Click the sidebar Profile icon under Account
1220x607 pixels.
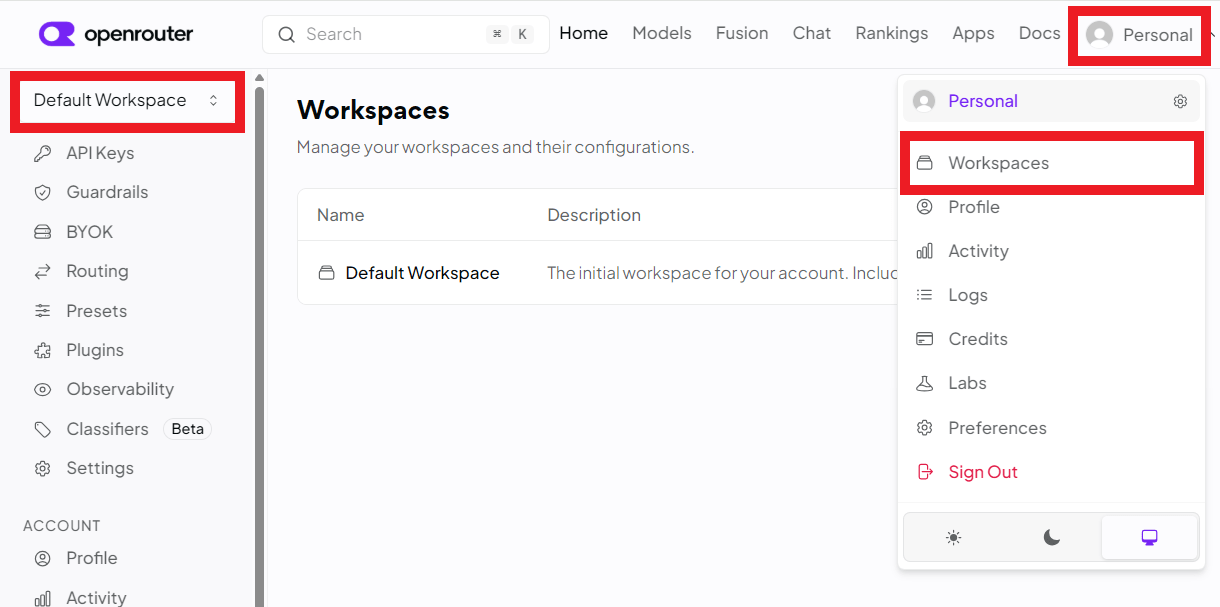point(42,558)
